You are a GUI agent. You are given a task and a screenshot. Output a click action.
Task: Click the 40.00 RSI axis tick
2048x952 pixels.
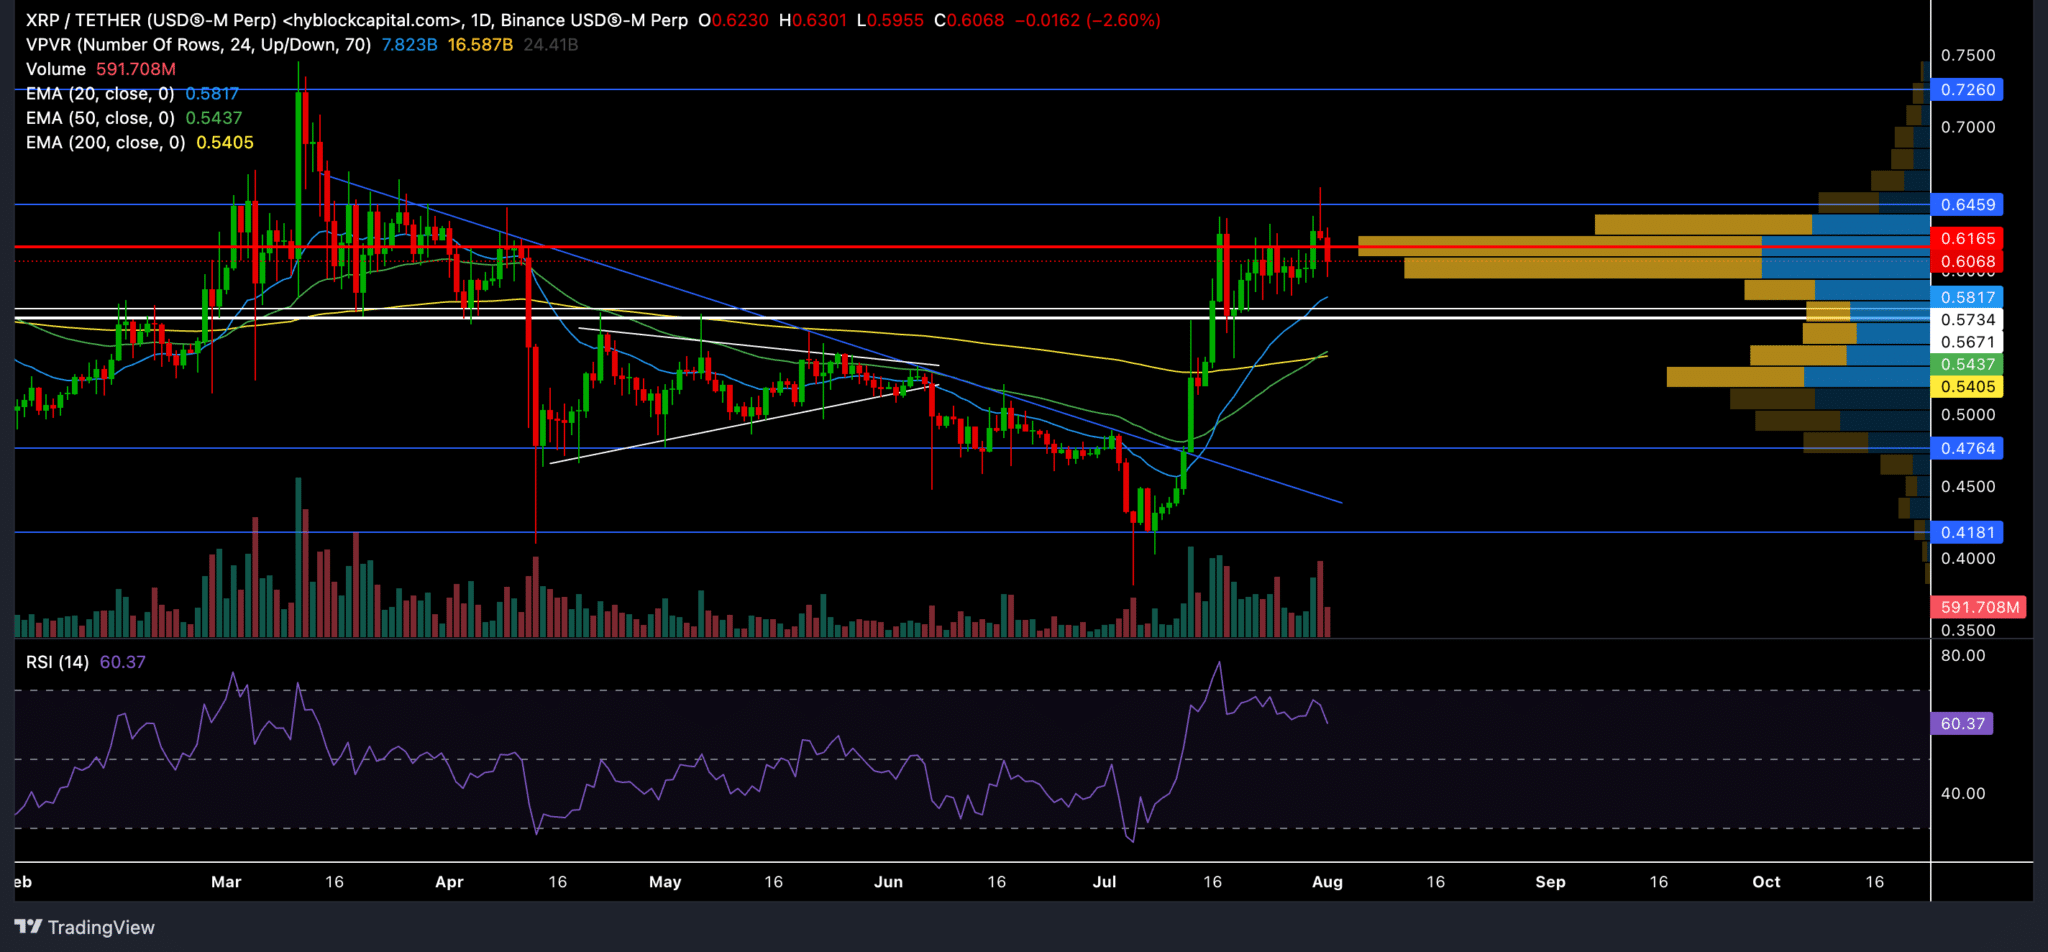pos(1962,793)
